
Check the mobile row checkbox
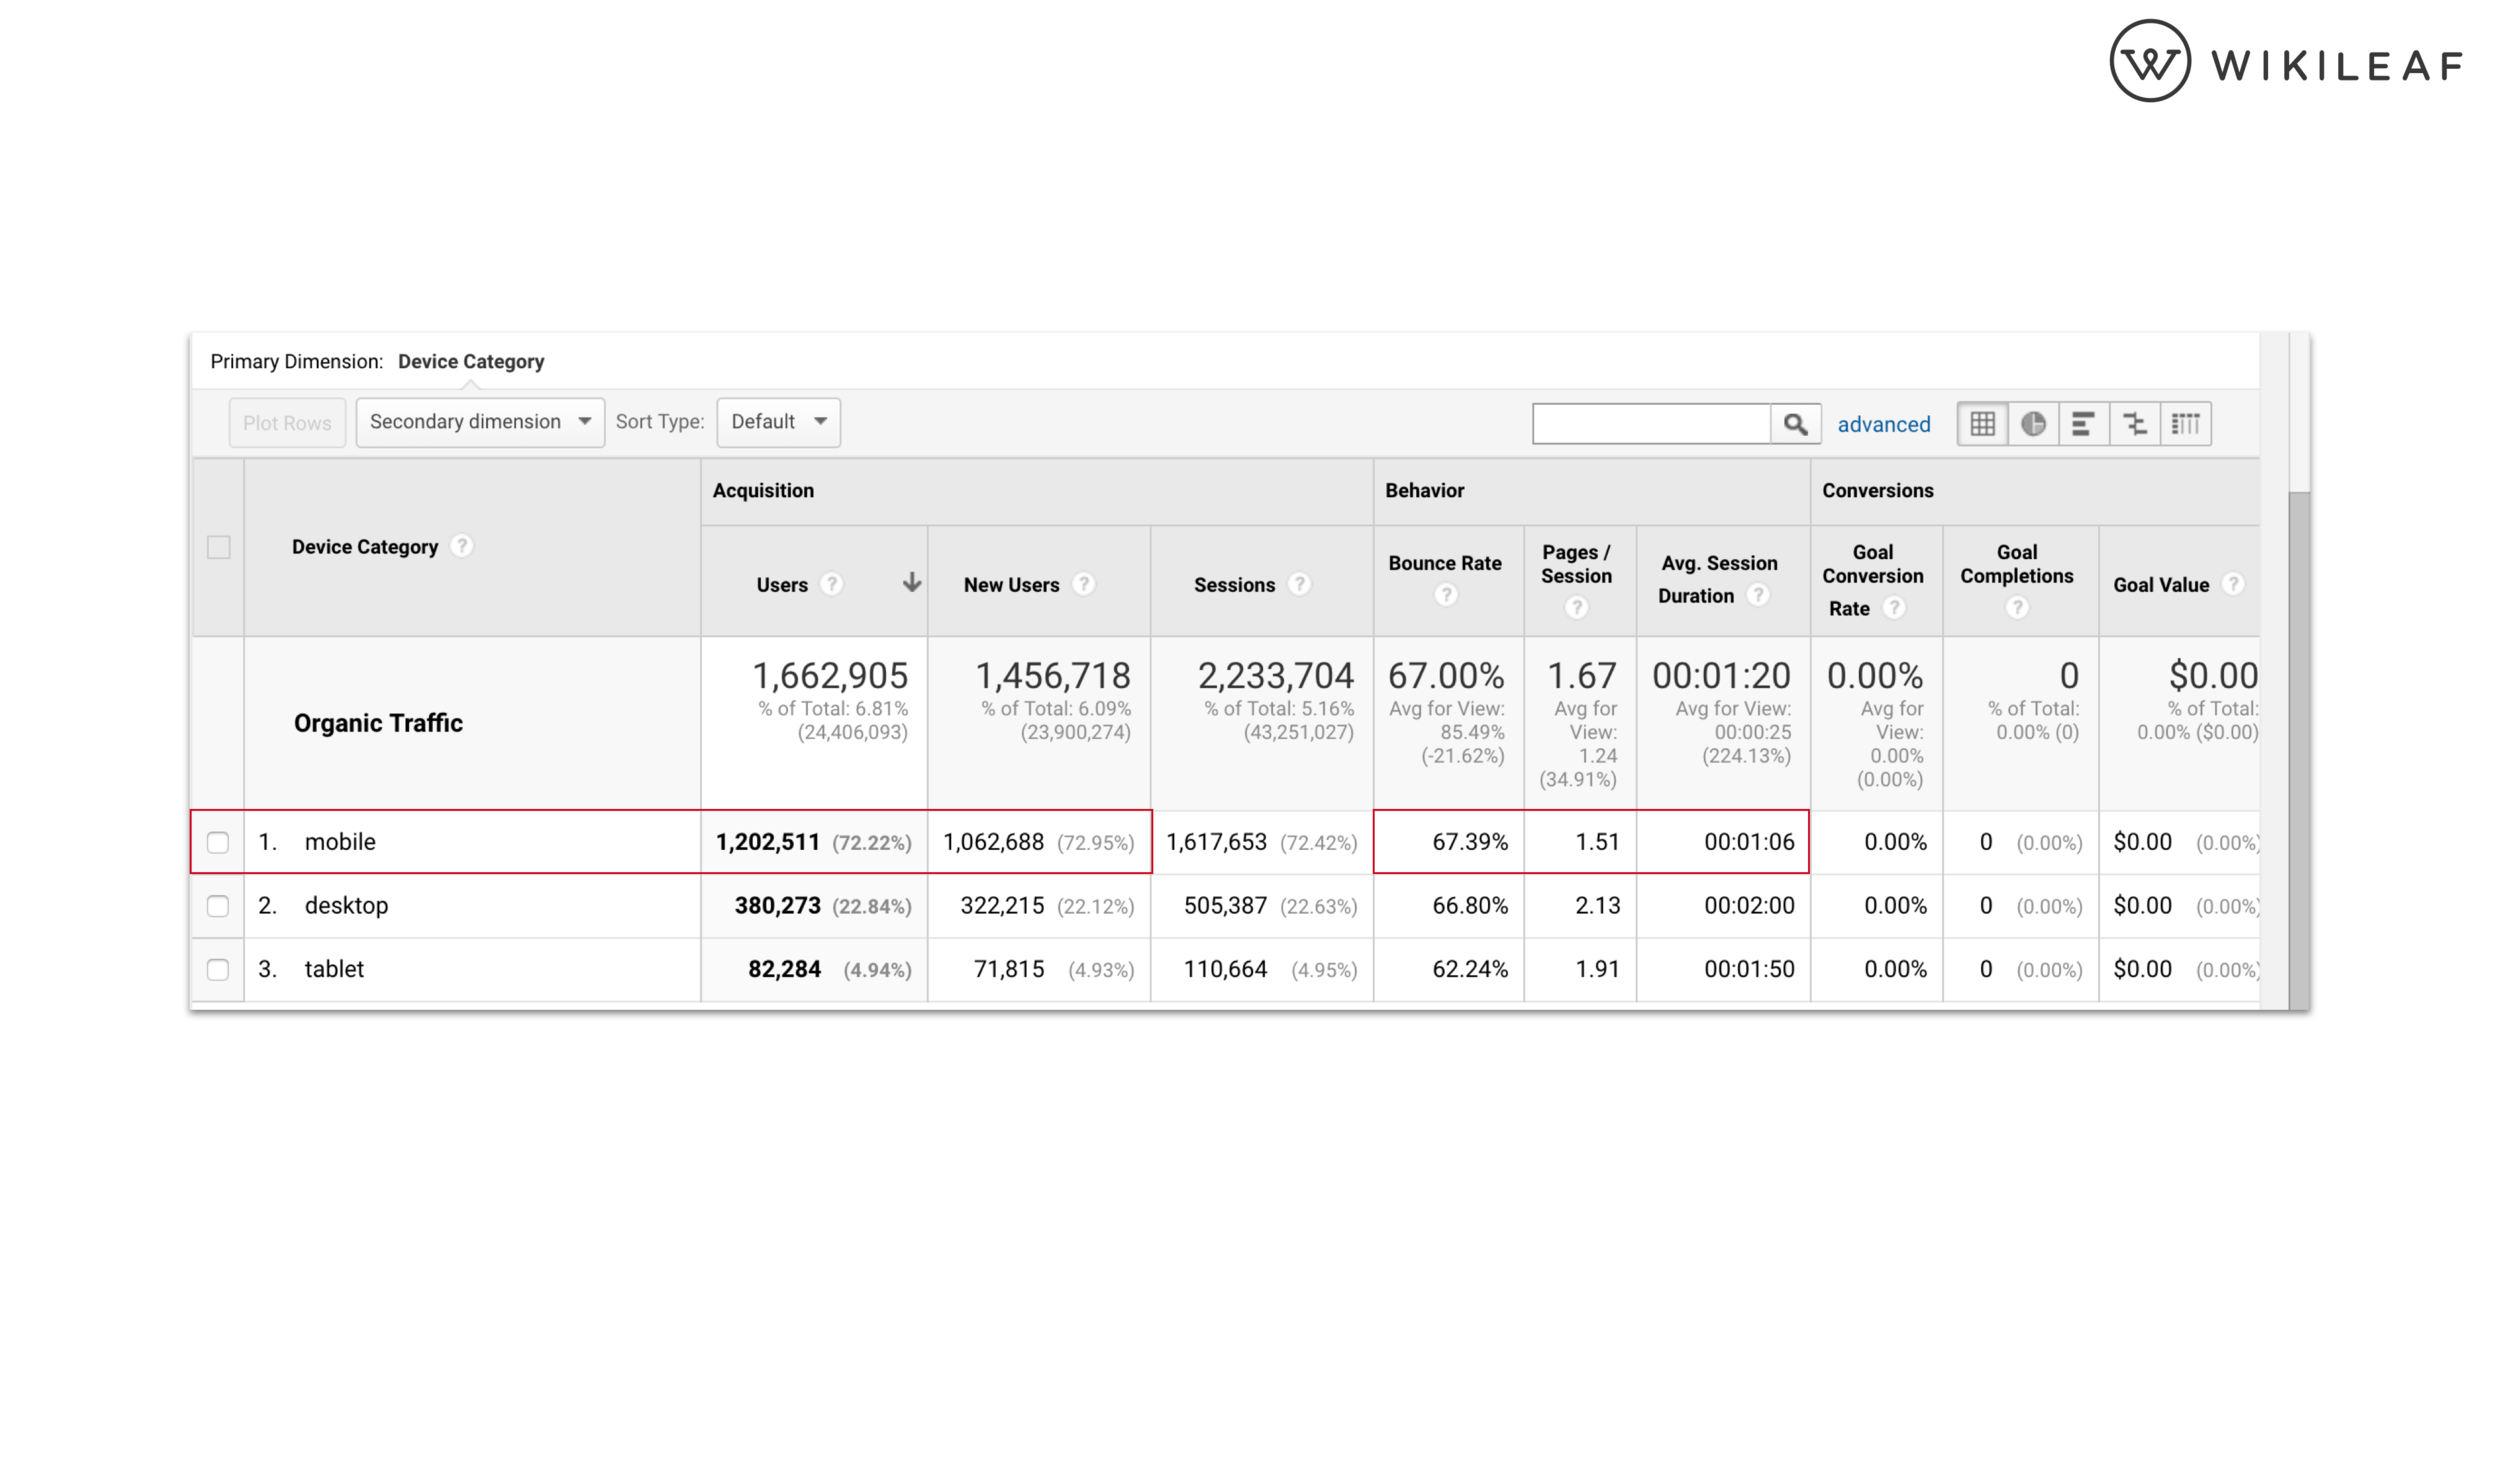pos(218,842)
